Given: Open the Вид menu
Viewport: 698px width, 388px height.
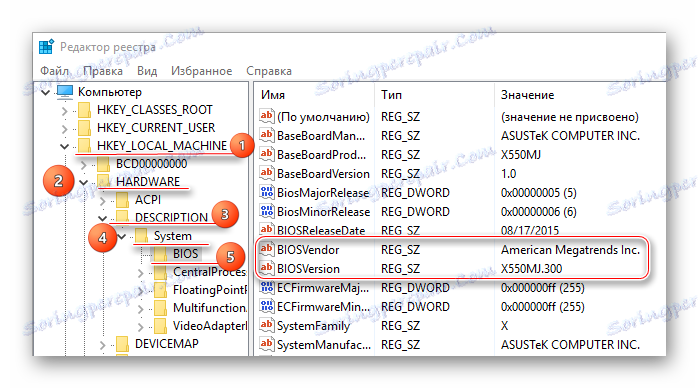Looking at the screenshot, I should point(147,71).
